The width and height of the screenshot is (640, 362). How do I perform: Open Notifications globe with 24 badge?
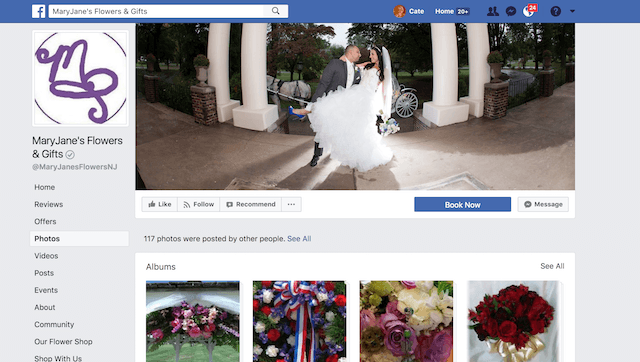529,11
